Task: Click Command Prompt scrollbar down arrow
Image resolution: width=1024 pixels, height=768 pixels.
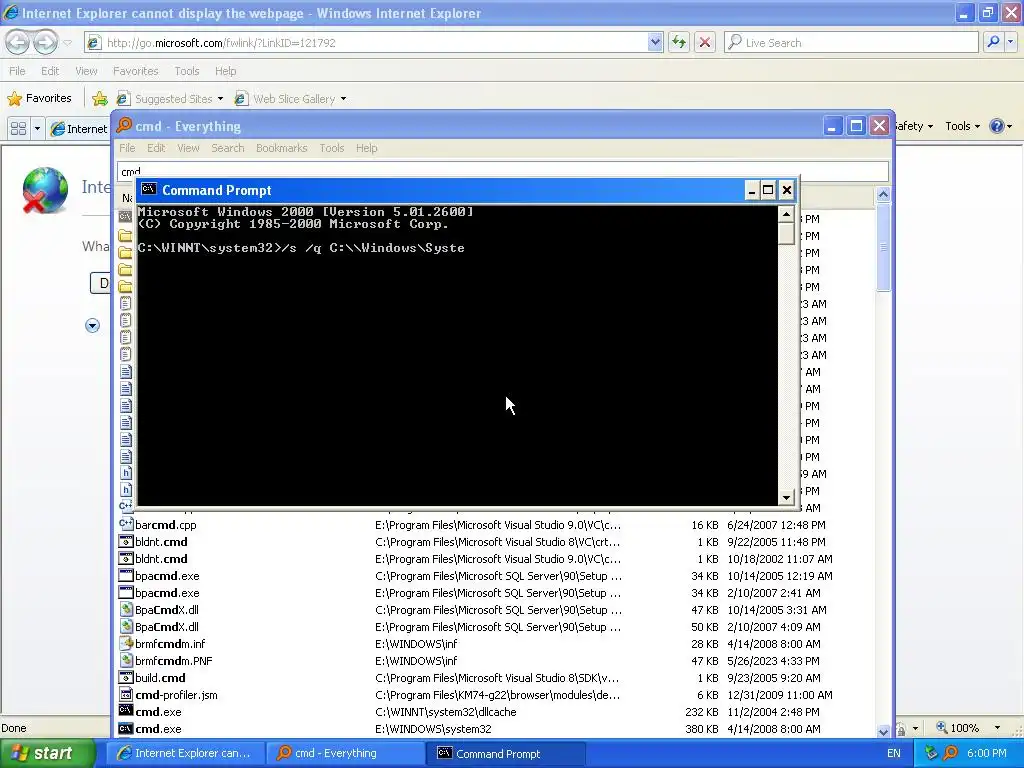Action: (786, 498)
